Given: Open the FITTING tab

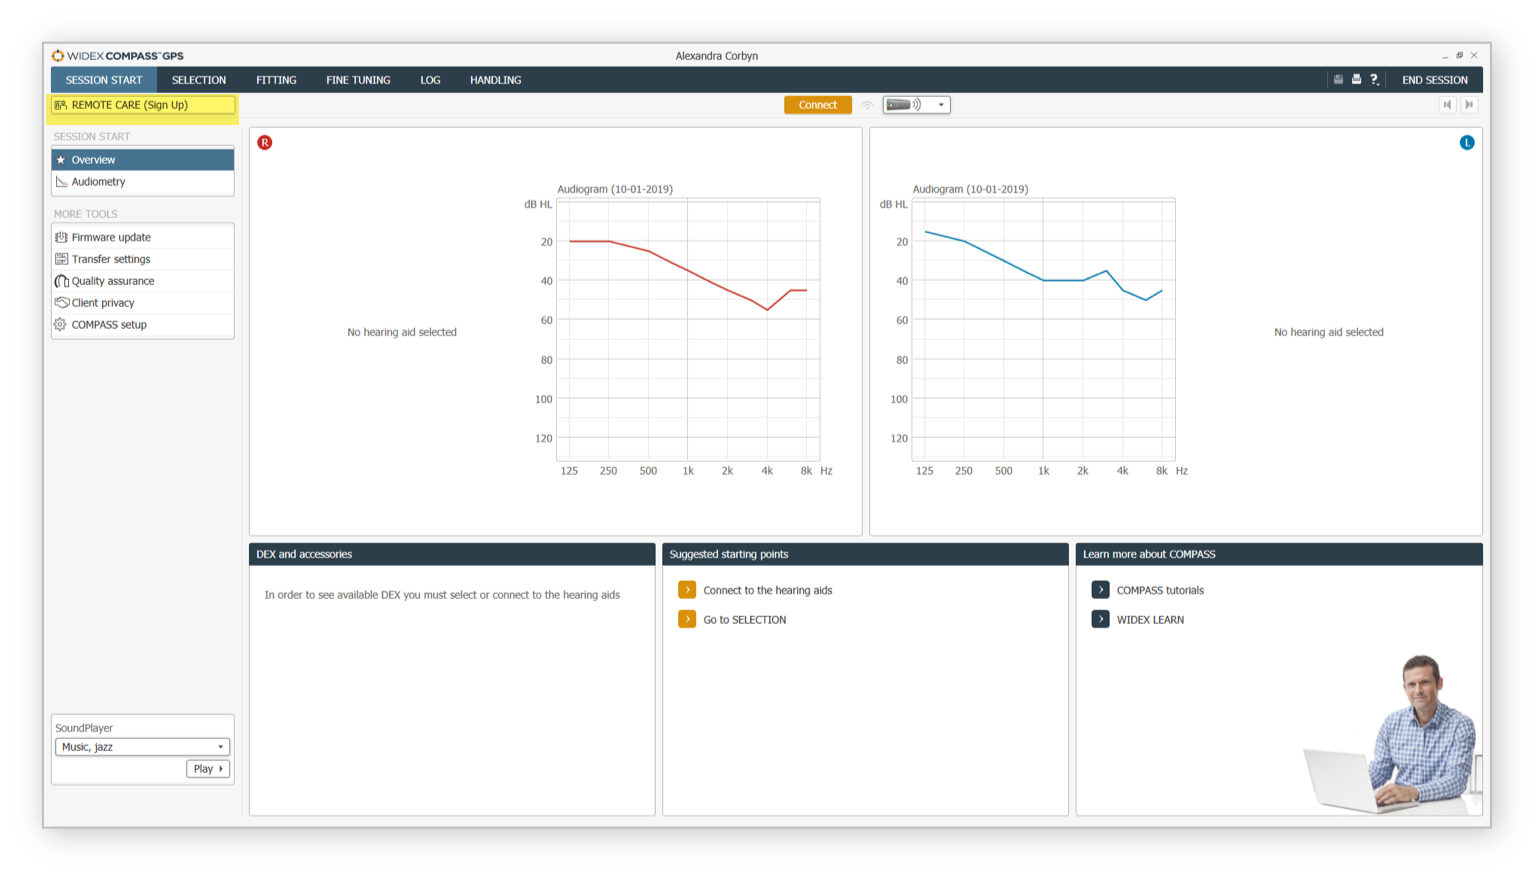Looking at the screenshot, I should tap(276, 80).
